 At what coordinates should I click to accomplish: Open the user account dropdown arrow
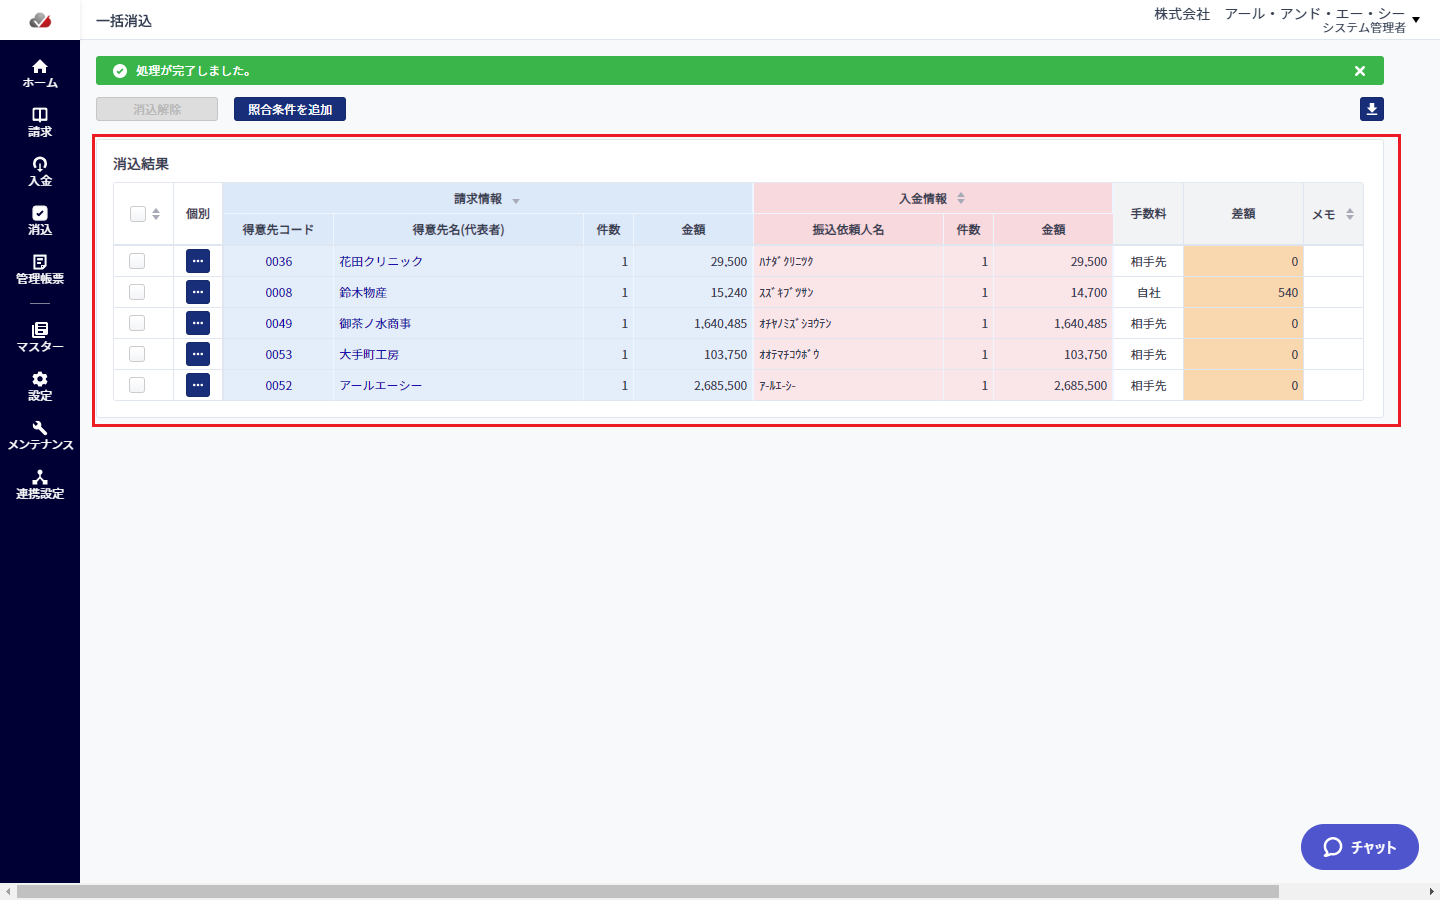1416,20
